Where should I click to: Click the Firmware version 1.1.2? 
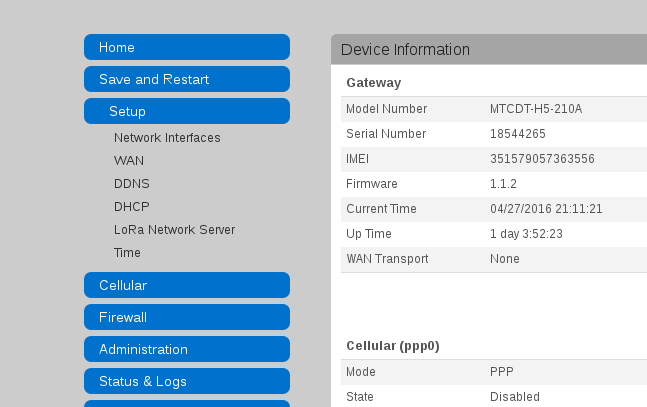[503, 184]
